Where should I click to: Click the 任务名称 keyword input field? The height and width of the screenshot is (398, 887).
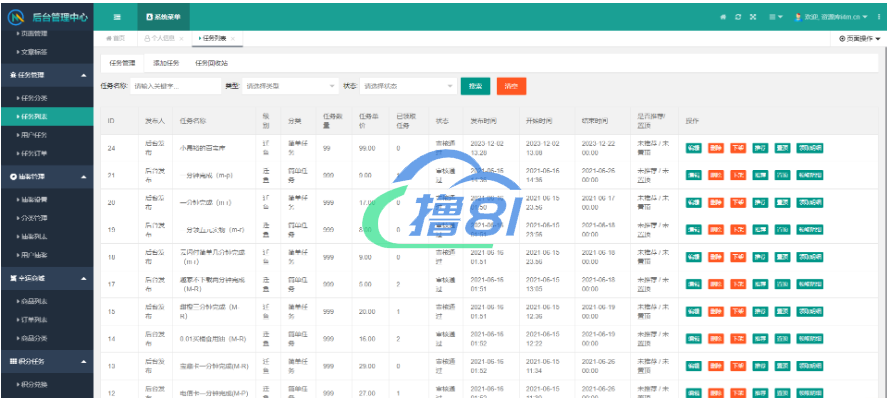(x=175, y=86)
